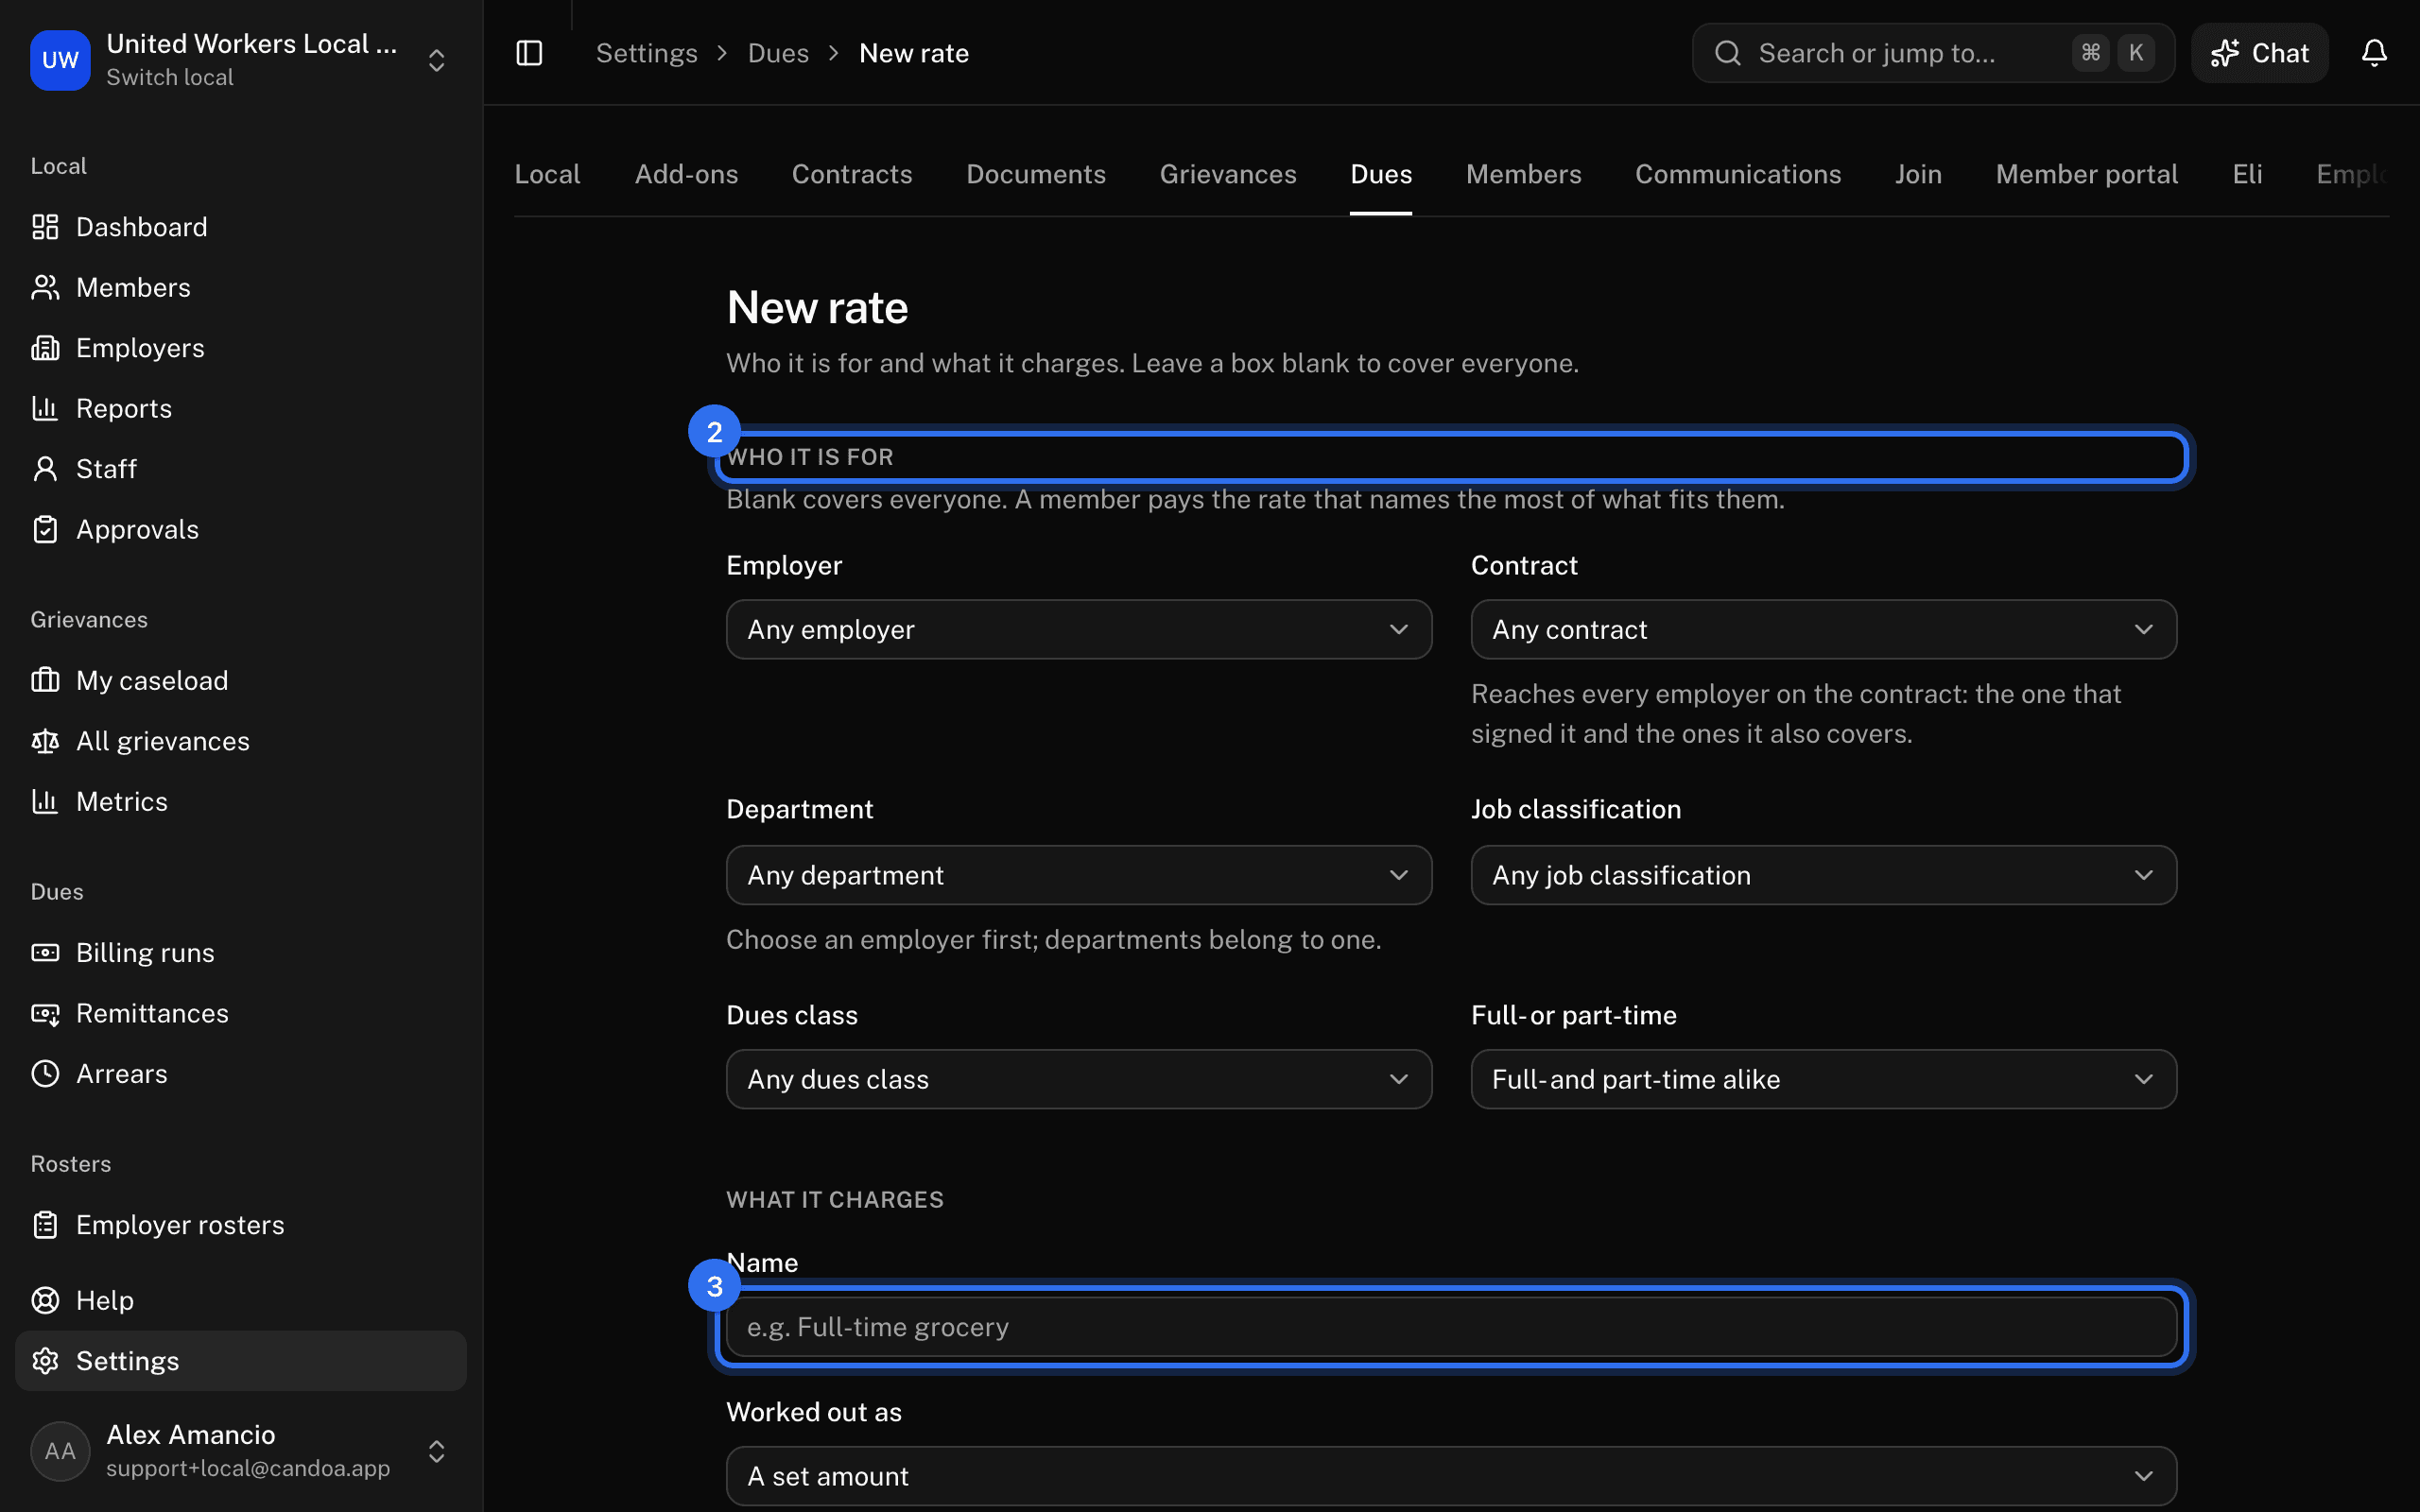2420x1512 pixels.
Task: Switch to the Local settings tab
Action: [x=547, y=174]
